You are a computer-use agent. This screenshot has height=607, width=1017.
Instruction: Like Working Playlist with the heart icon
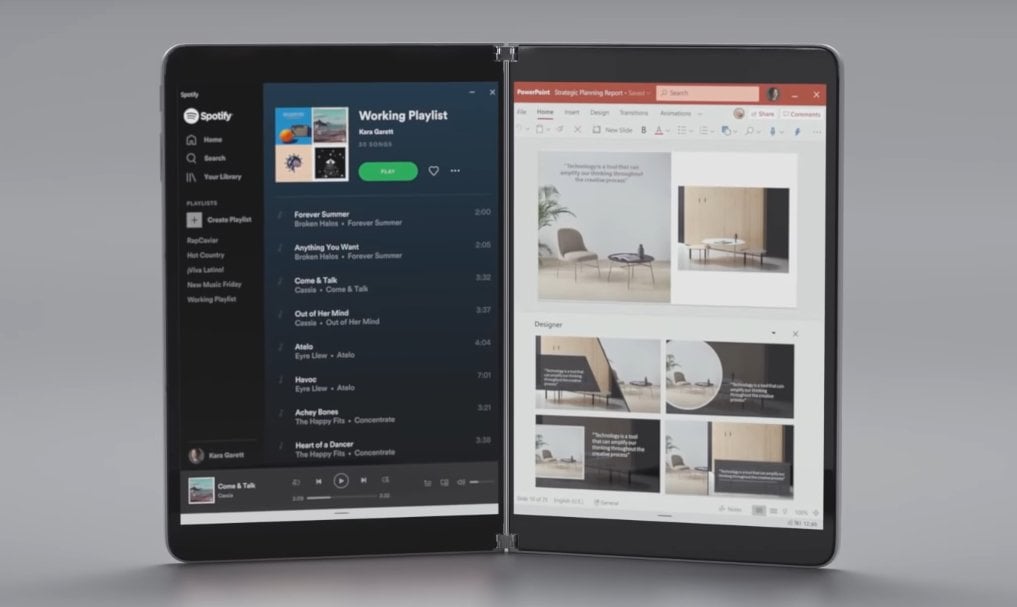tap(433, 171)
